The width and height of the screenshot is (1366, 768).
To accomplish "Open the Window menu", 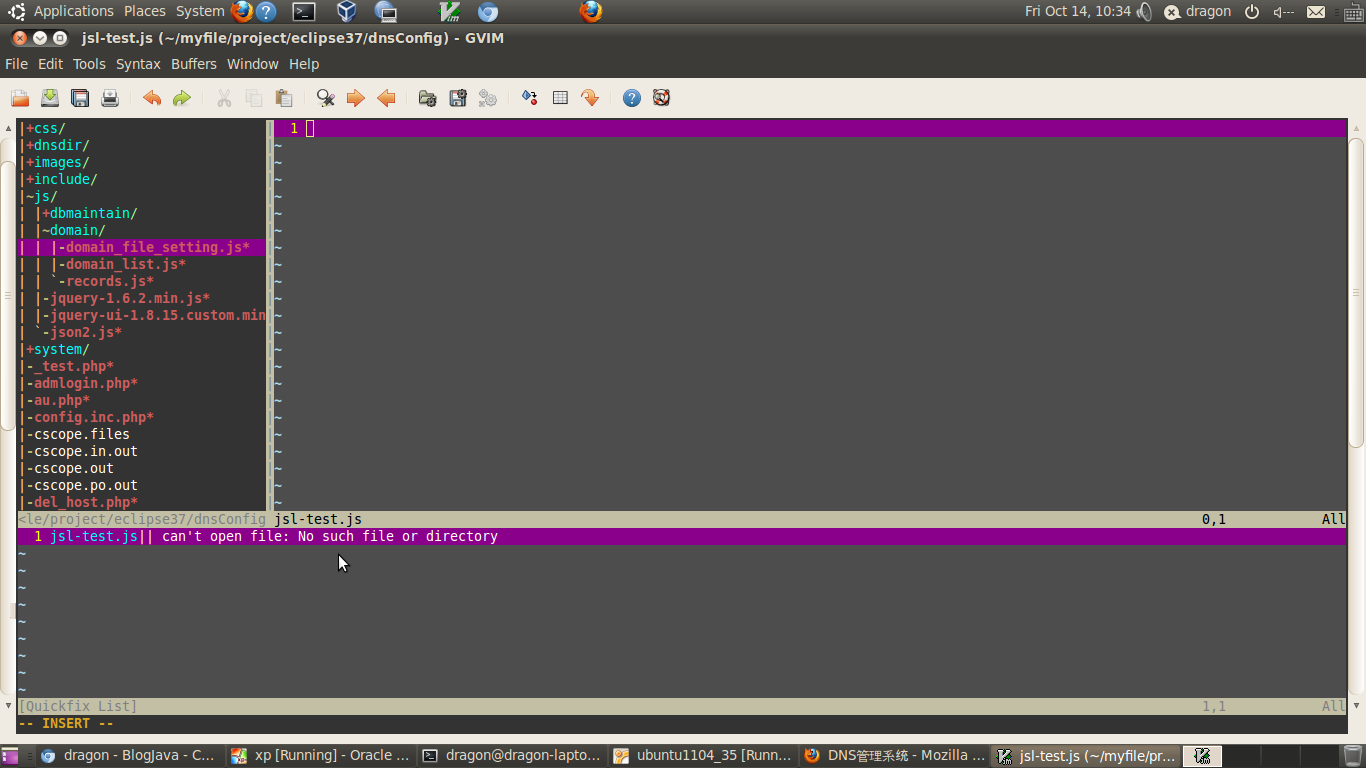I will pyautogui.click(x=253, y=64).
